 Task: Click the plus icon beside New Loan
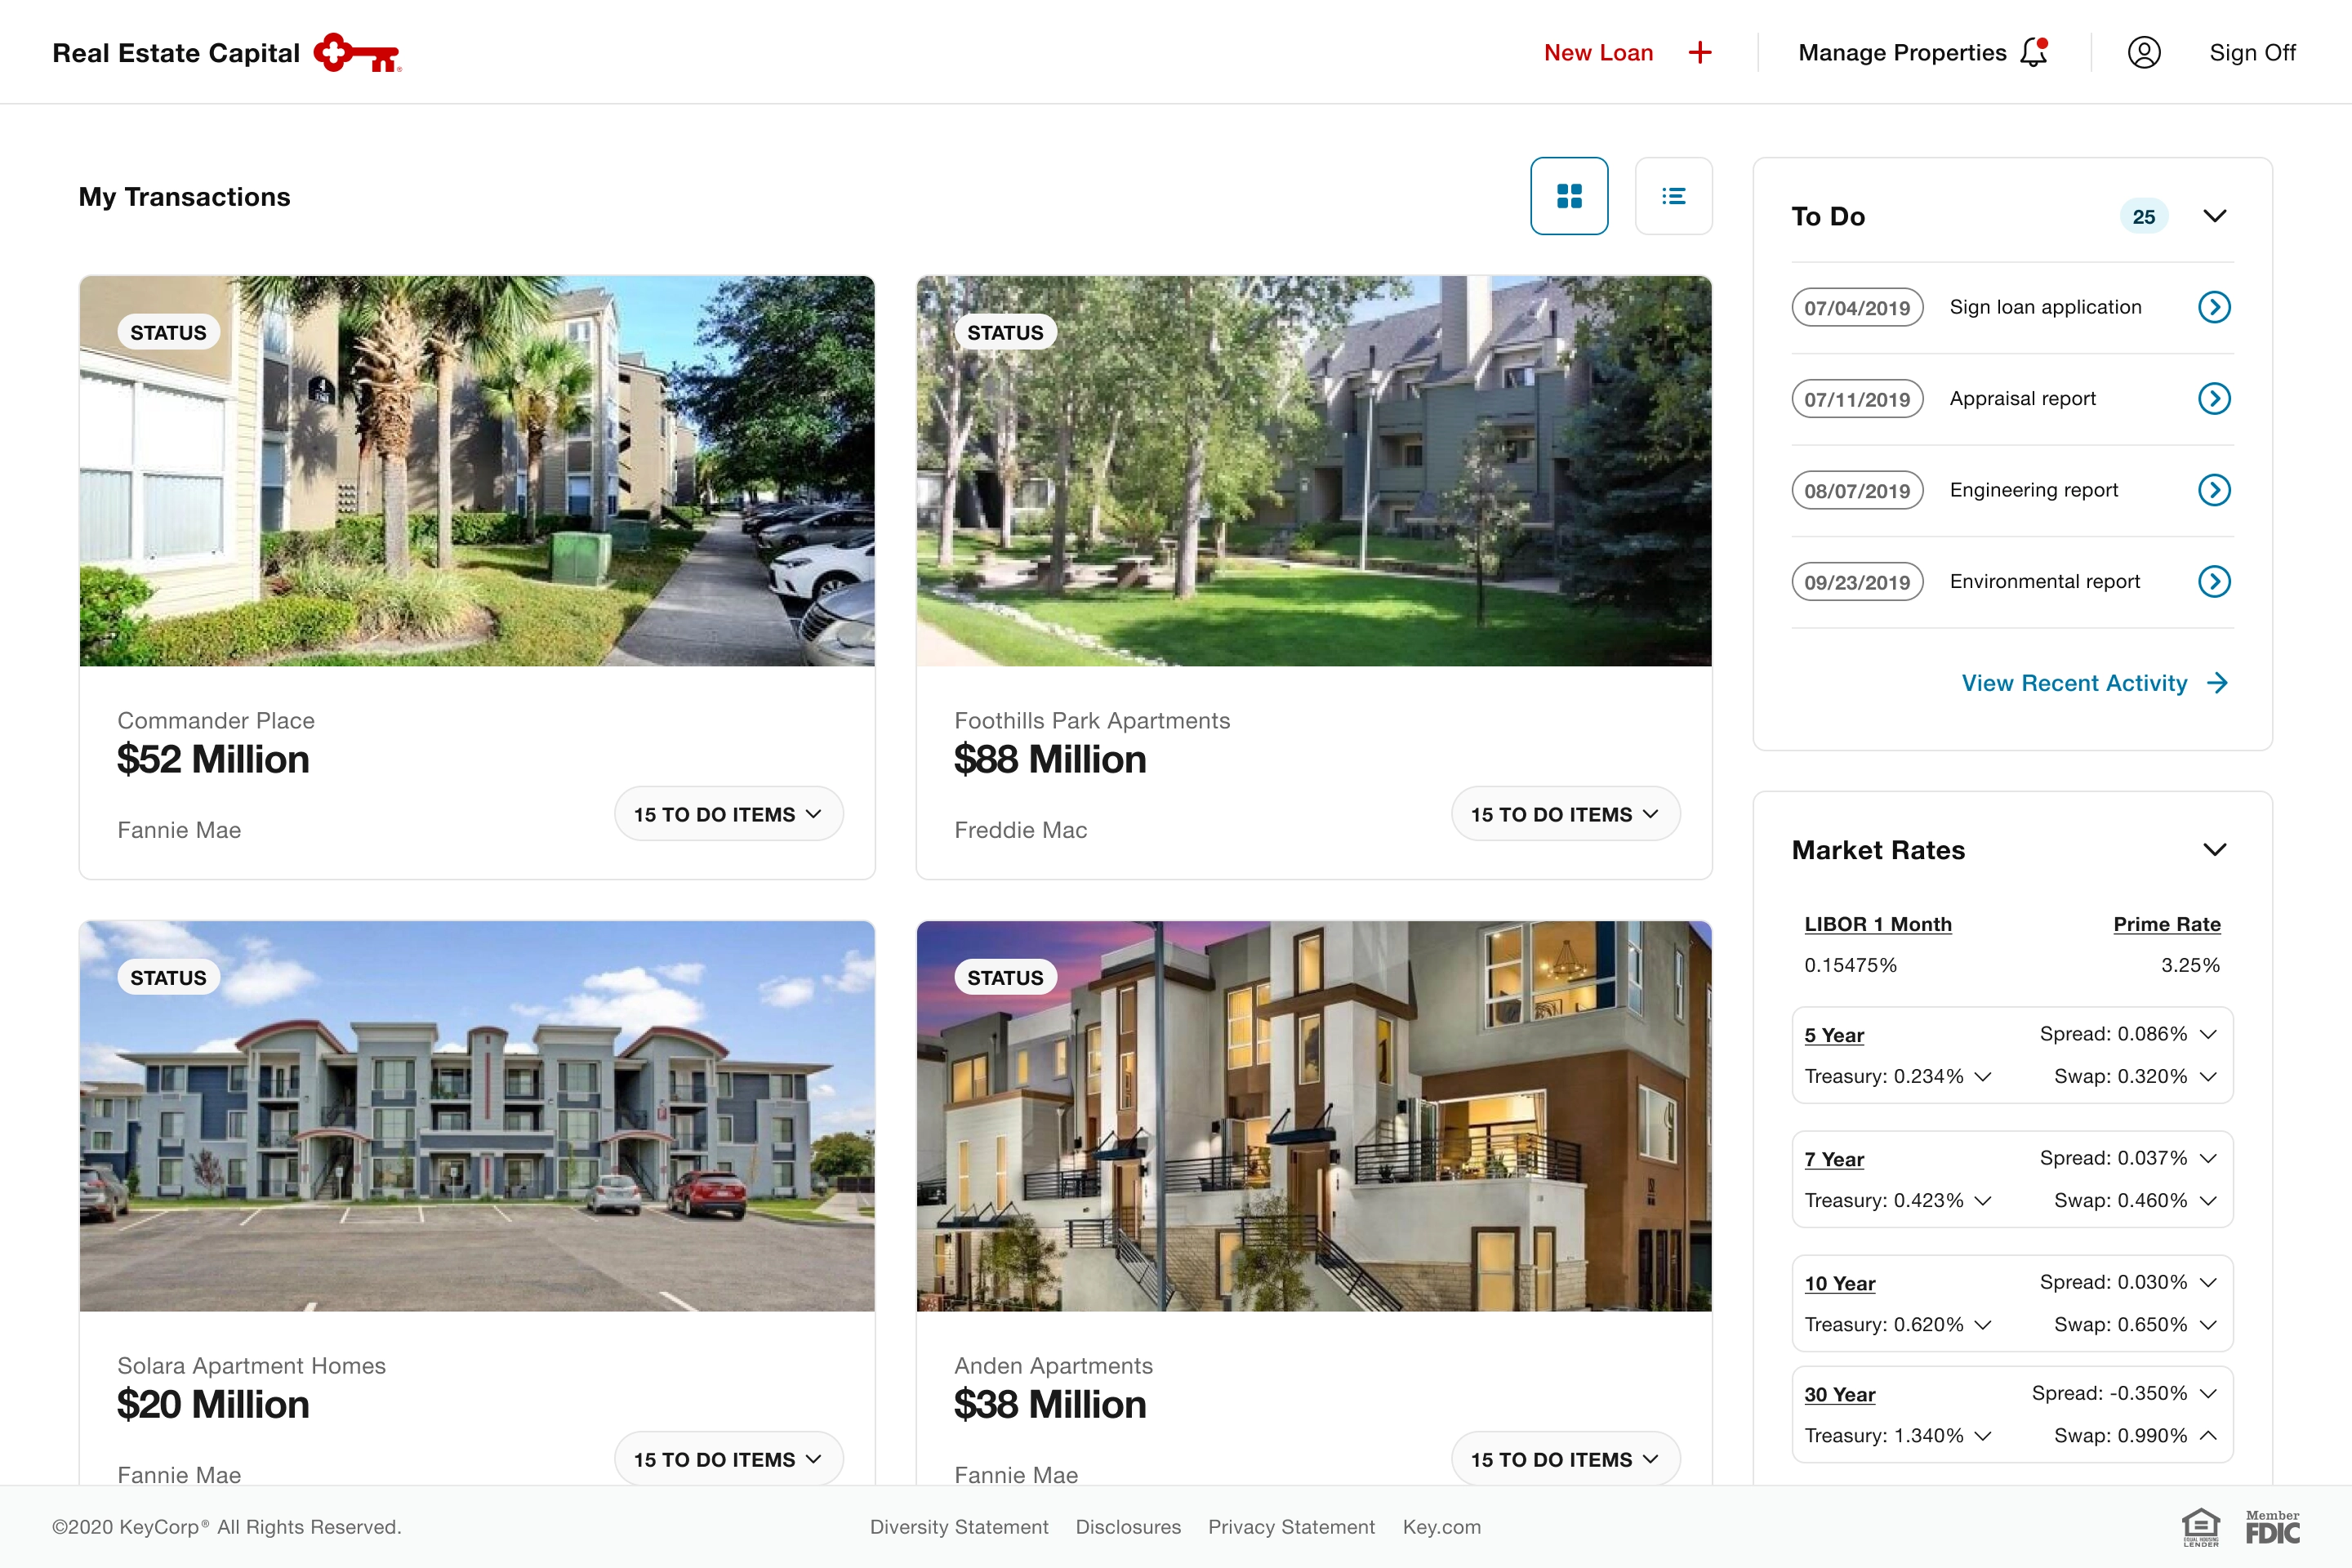[x=1699, y=53]
